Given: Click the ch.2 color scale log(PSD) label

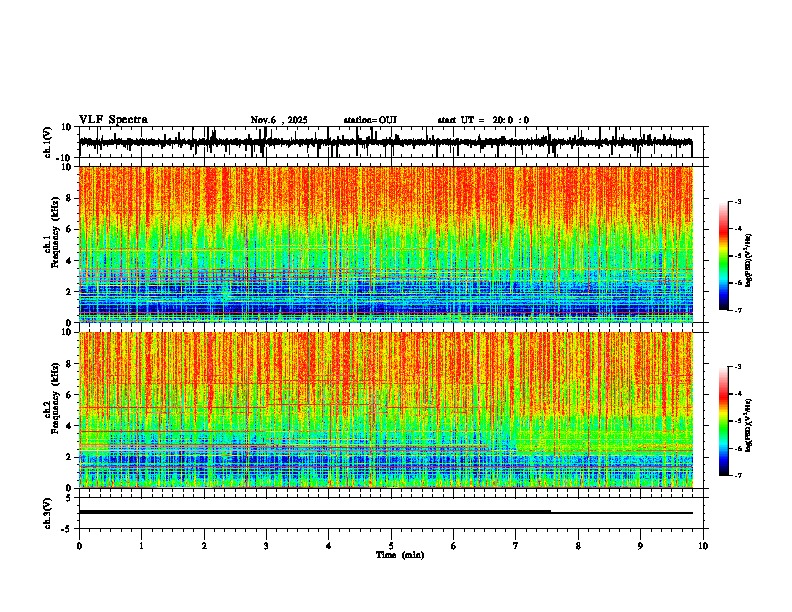Looking at the screenshot, I should click(749, 425).
